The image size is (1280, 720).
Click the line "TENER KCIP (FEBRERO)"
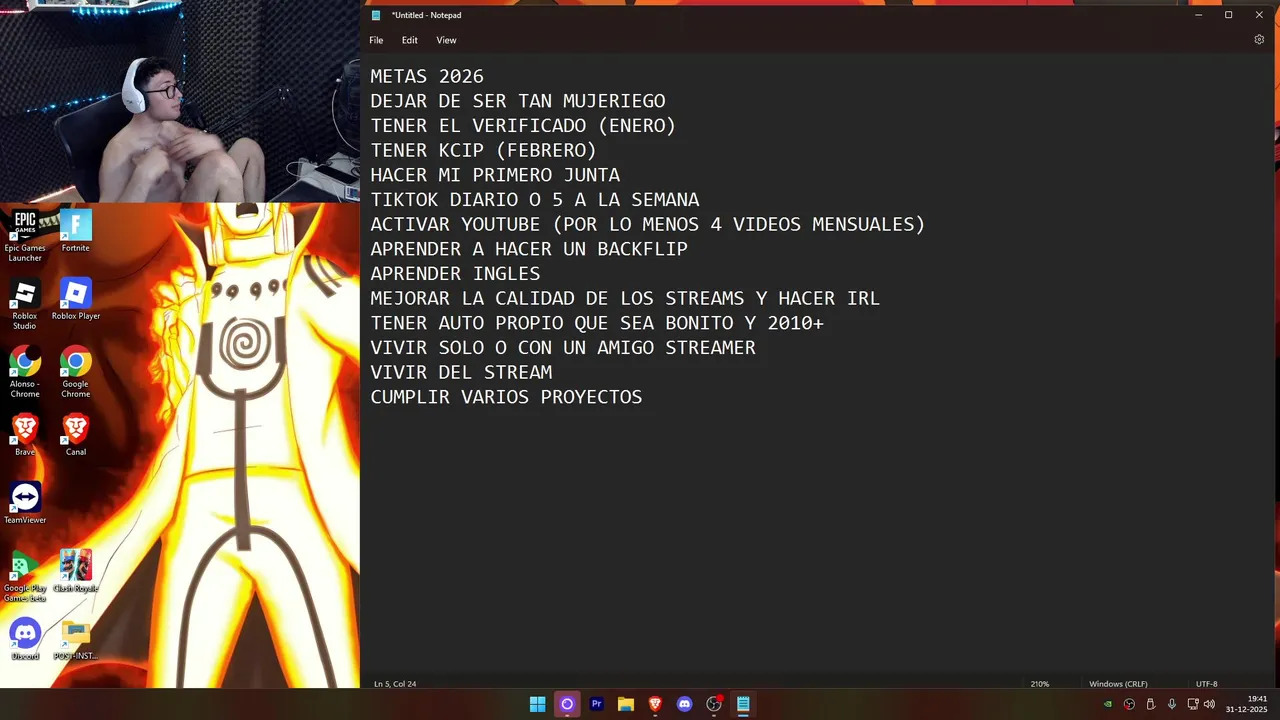pos(484,150)
